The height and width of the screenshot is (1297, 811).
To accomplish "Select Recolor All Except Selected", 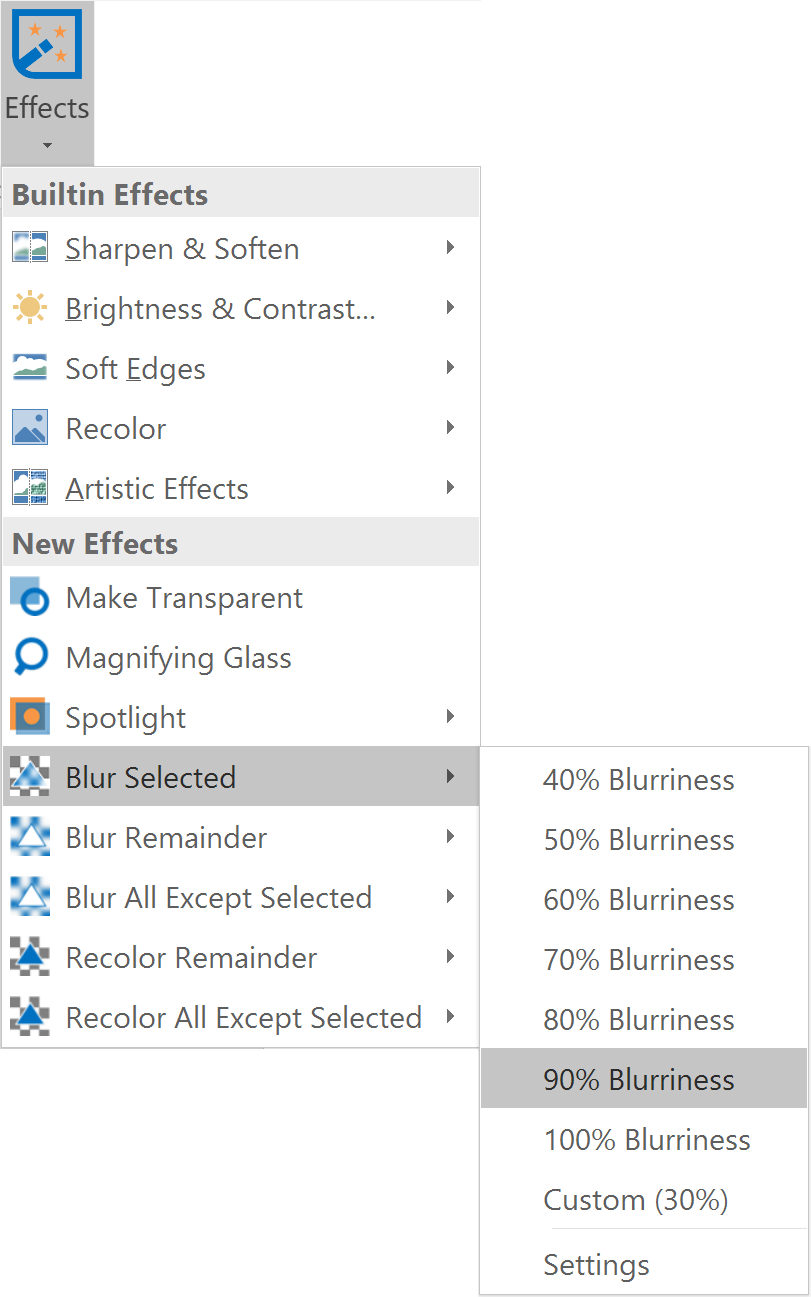I will (x=243, y=1017).
